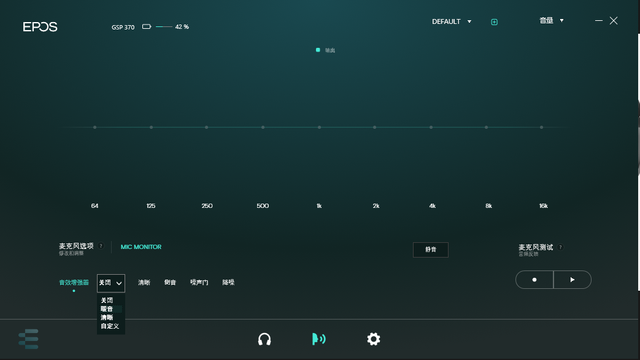Switch to the 清晰 tab beside dropdown
Screen dimensions: 640x360
(144, 282)
